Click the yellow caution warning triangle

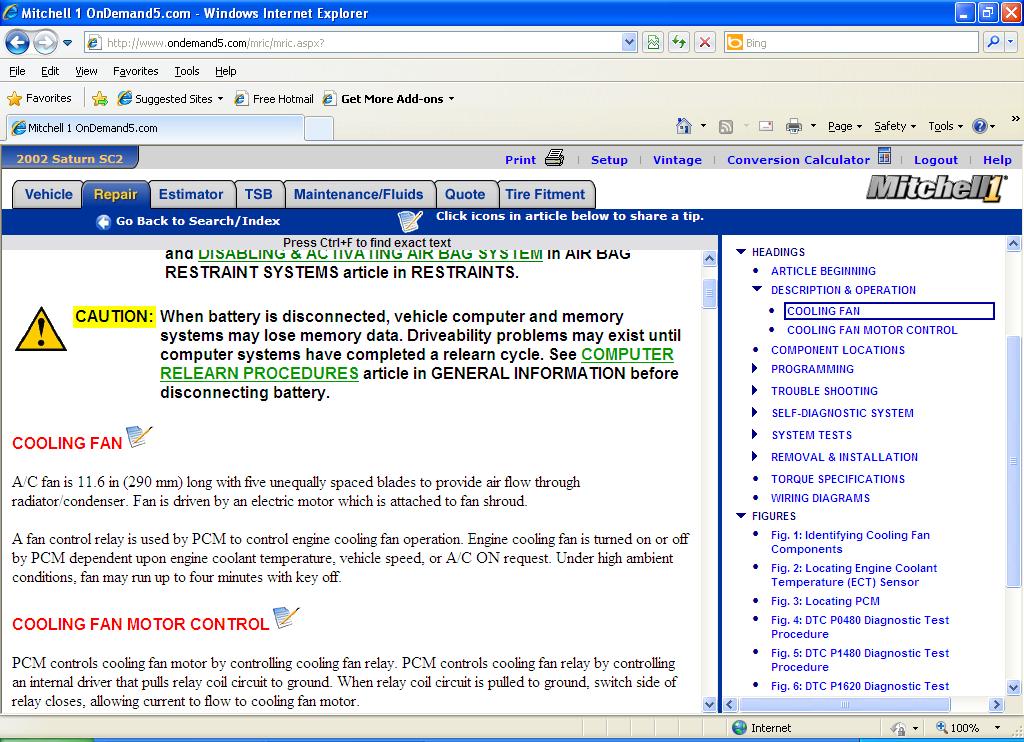coord(40,330)
